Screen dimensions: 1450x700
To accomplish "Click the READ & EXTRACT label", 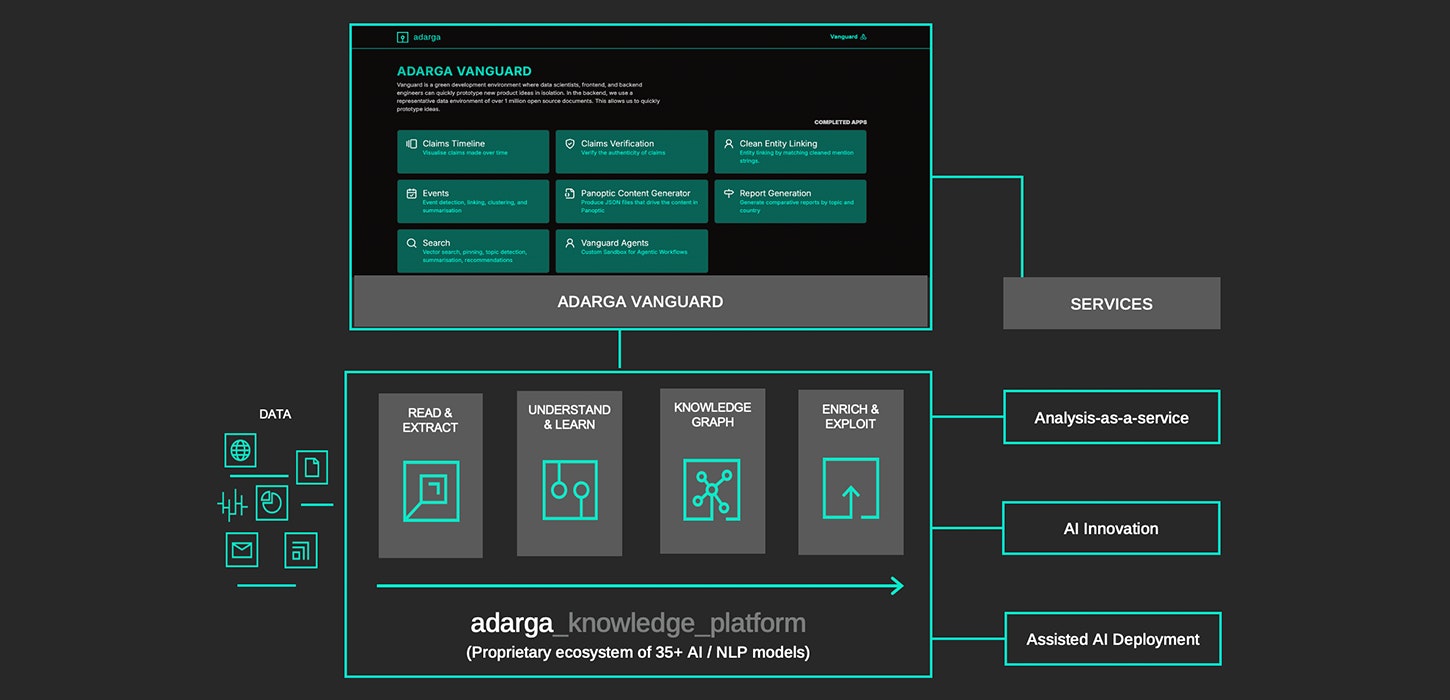I will tap(430, 420).
